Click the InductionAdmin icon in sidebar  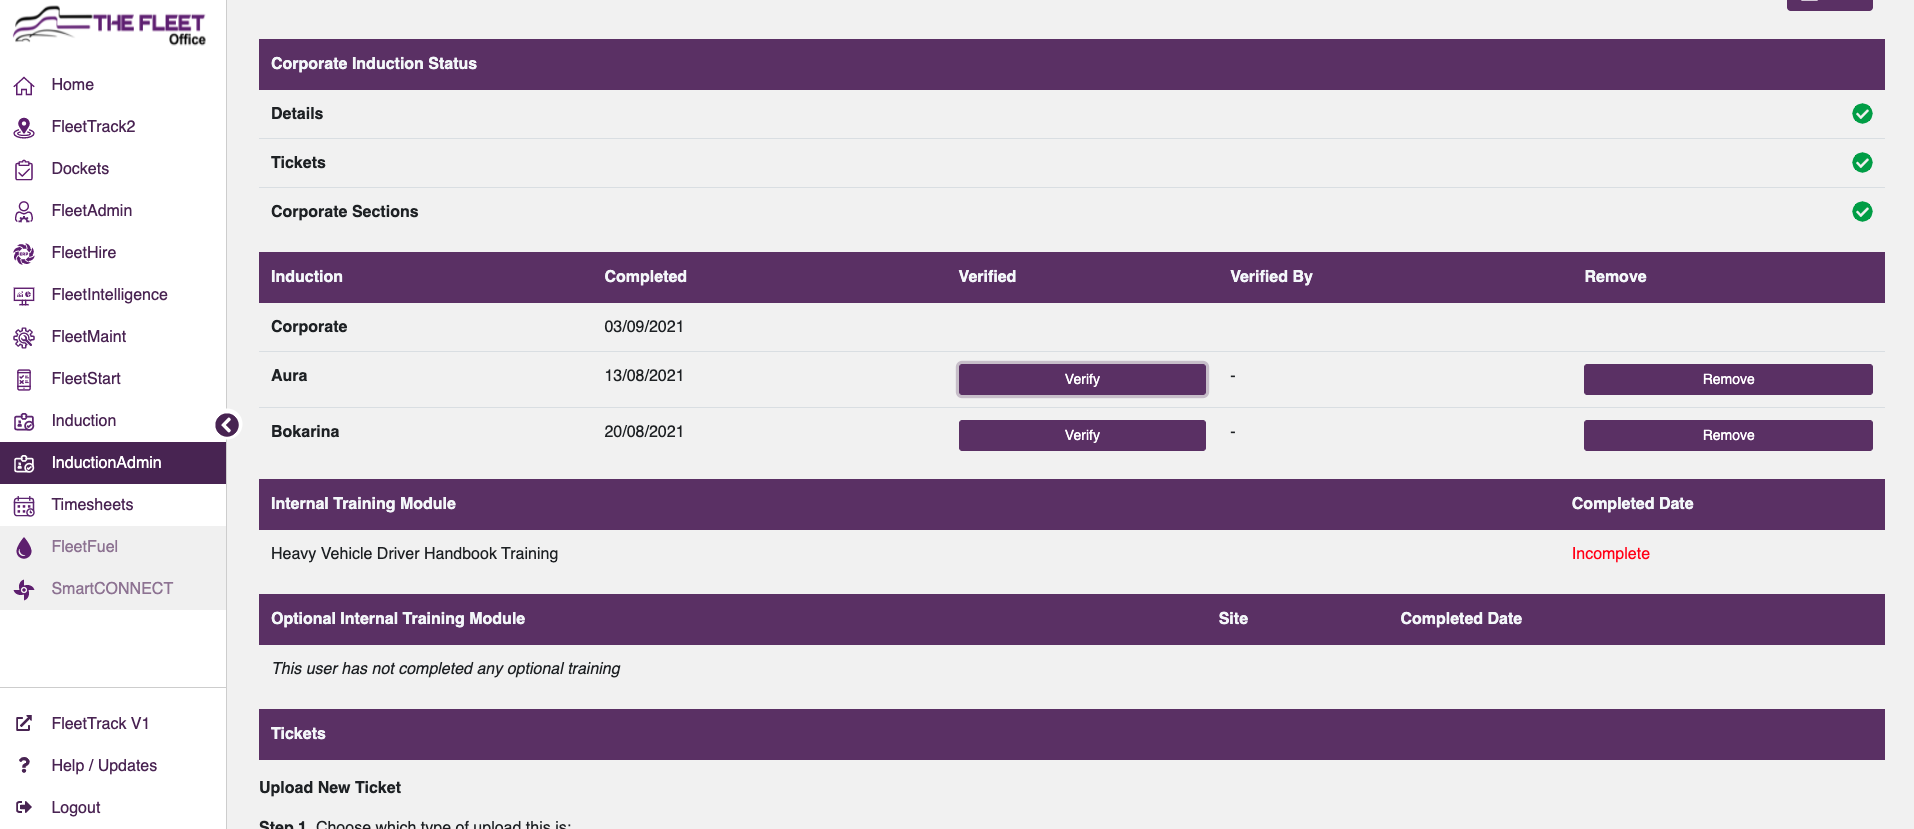(x=24, y=464)
